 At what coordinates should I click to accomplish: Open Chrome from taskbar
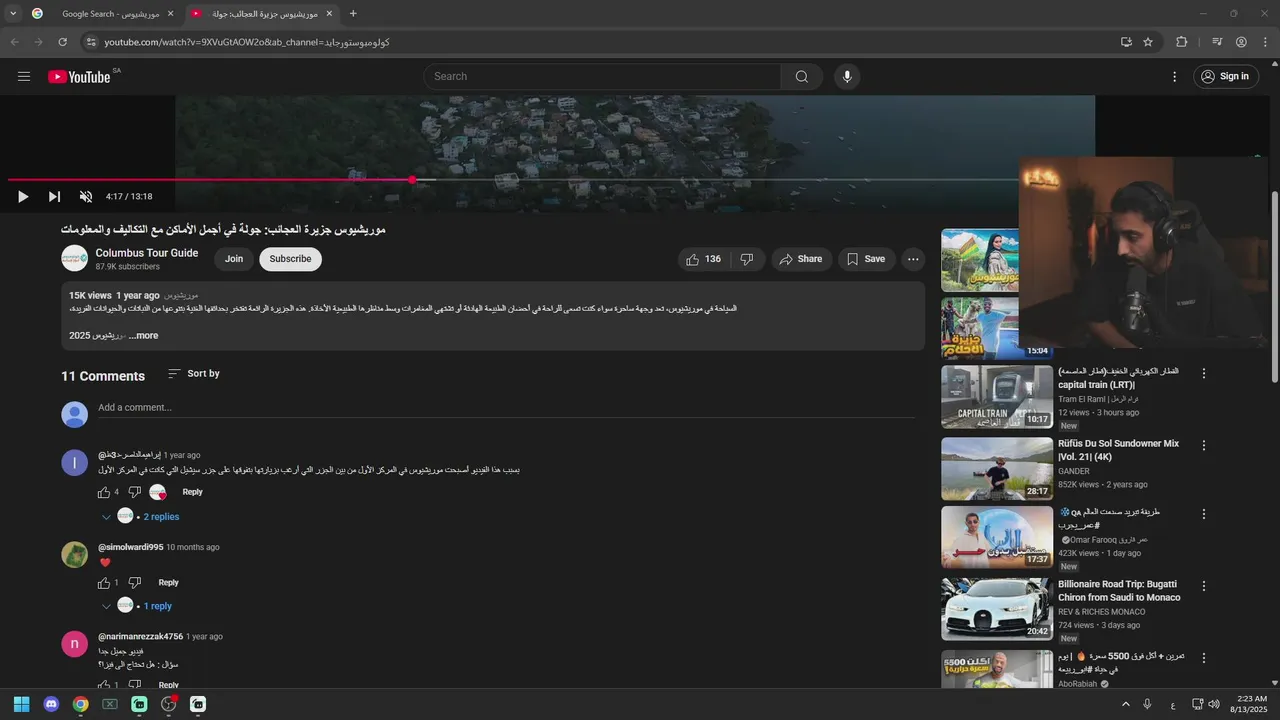80,704
